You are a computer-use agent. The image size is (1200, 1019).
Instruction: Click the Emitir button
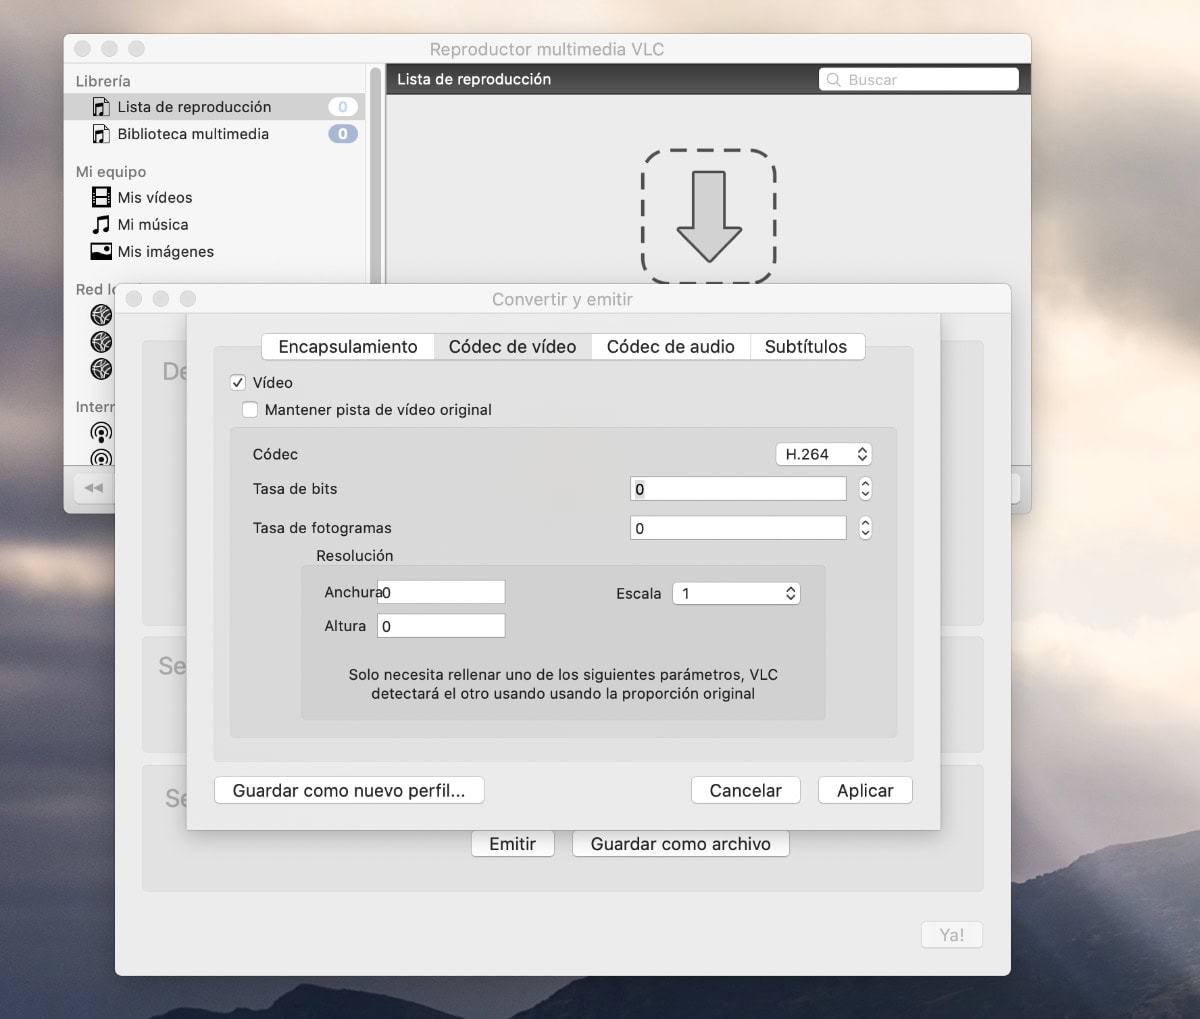click(513, 844)
